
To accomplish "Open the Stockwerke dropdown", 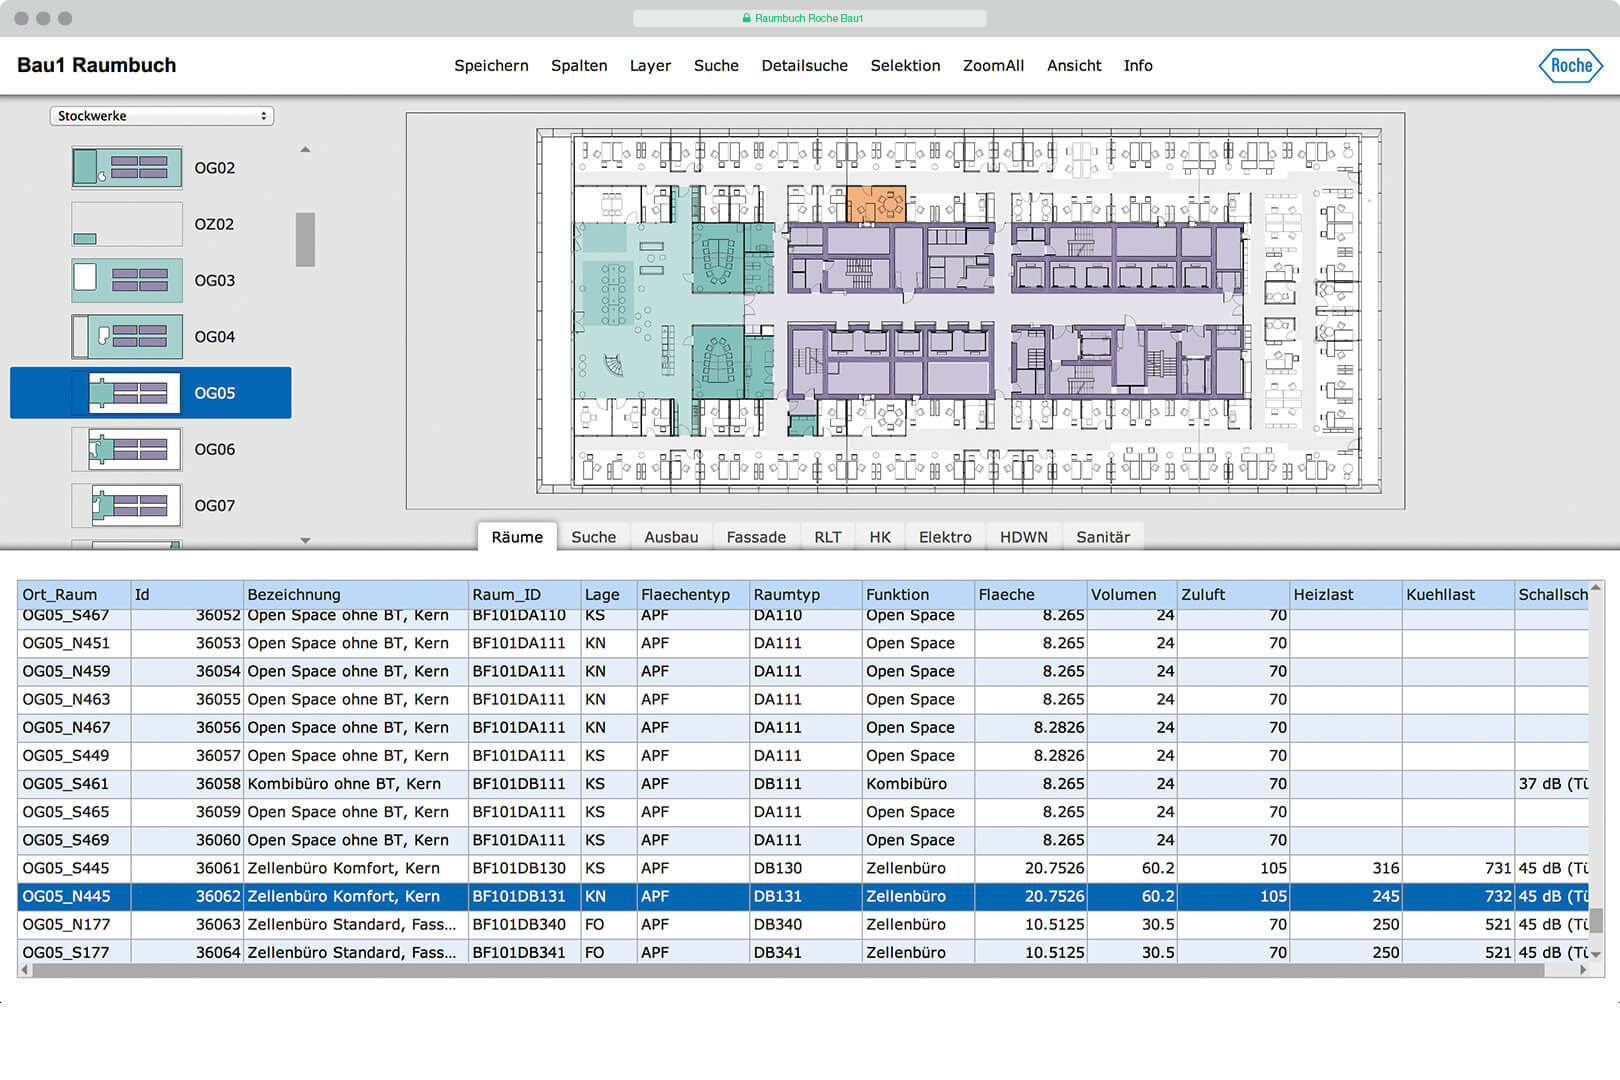I will pyautogui.click(x=162, y=116).
